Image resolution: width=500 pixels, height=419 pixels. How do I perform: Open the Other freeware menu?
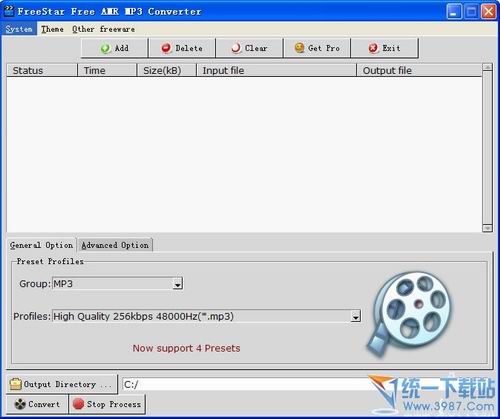[103, 29]
